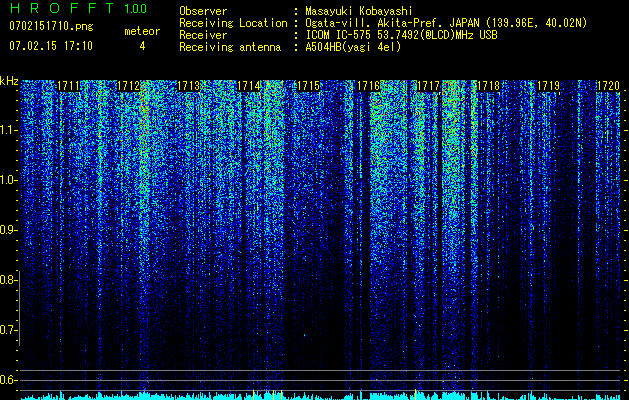Select the A504HB(yagi 4el) antenna text
Viewport: 629px width, 400px height.
(x=353, y=47)
